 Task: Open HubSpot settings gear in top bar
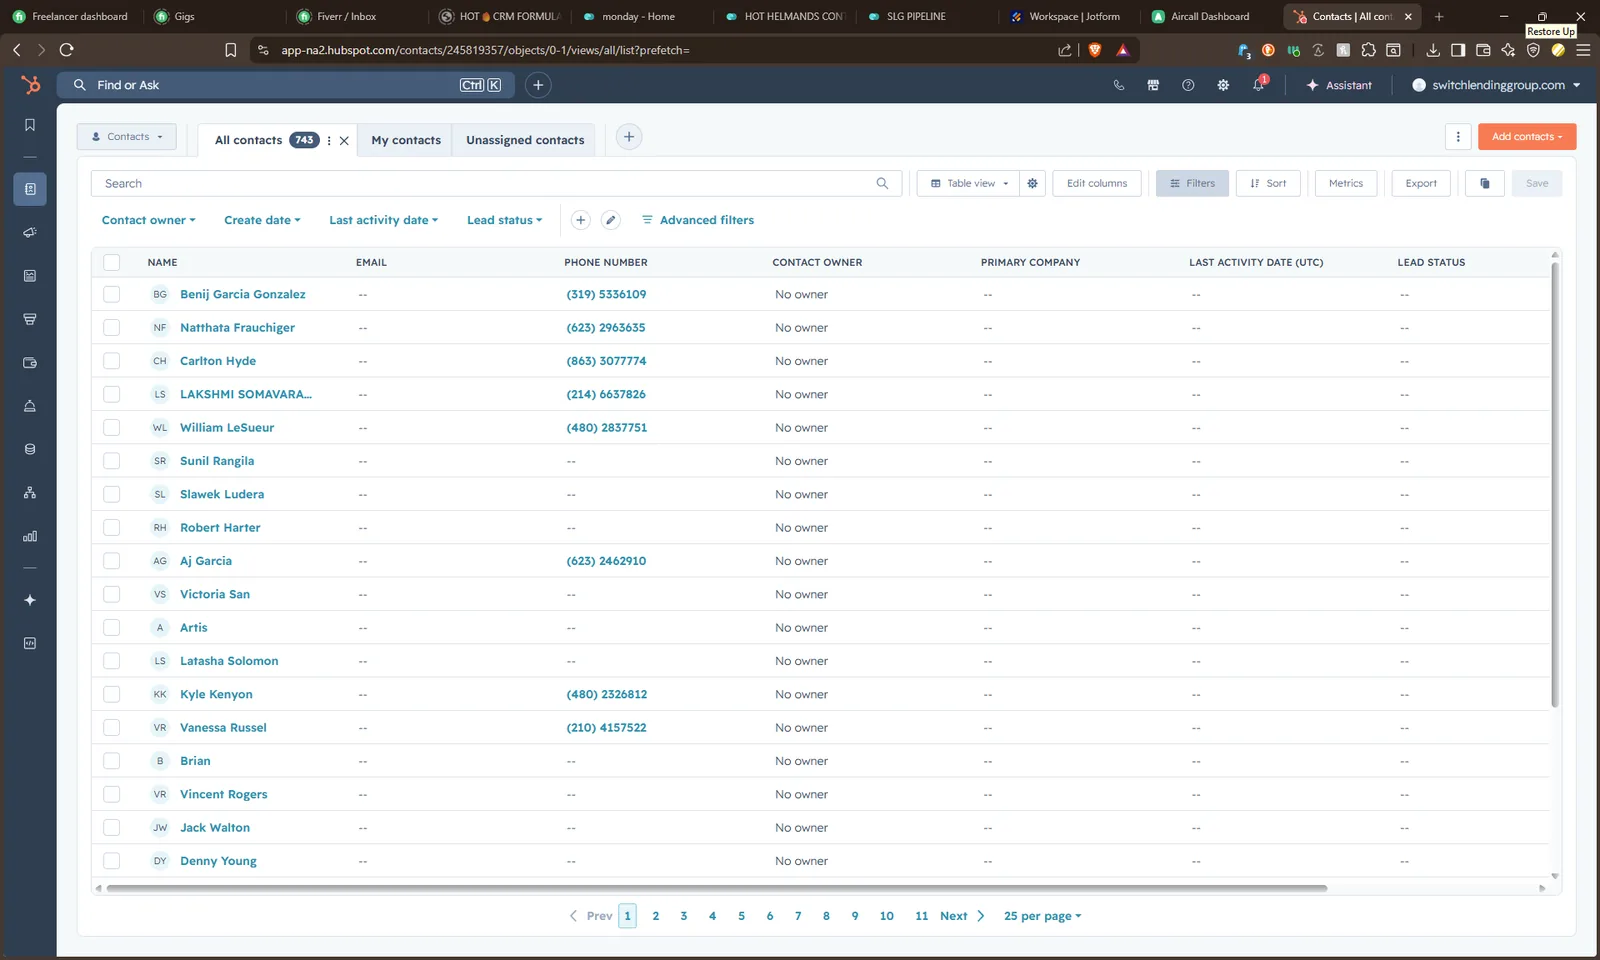click(1223, 85)
